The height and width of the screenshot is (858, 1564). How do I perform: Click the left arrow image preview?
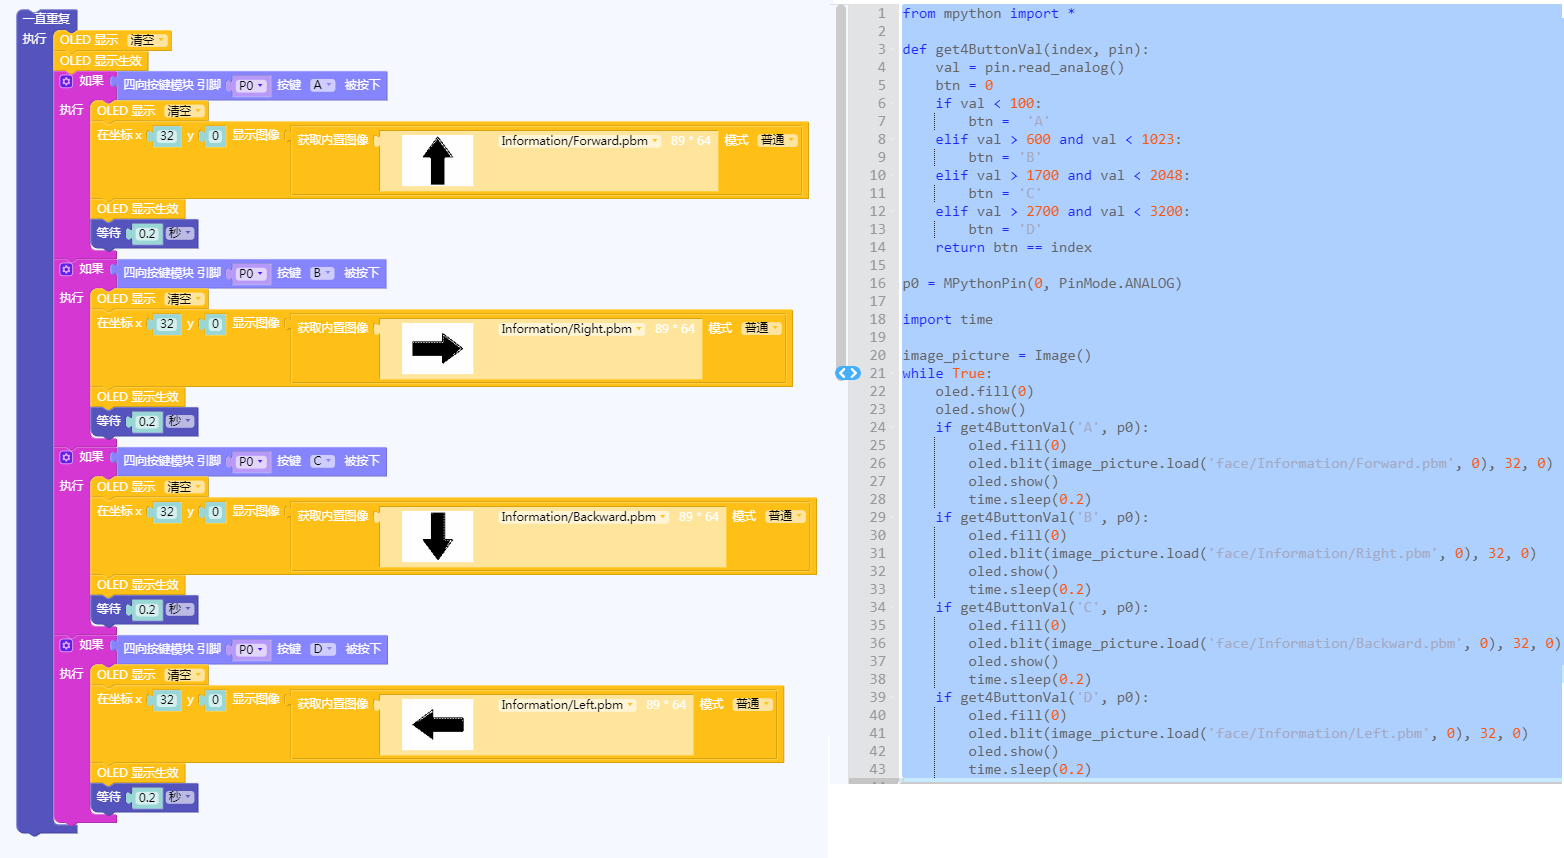click(437, 725)
